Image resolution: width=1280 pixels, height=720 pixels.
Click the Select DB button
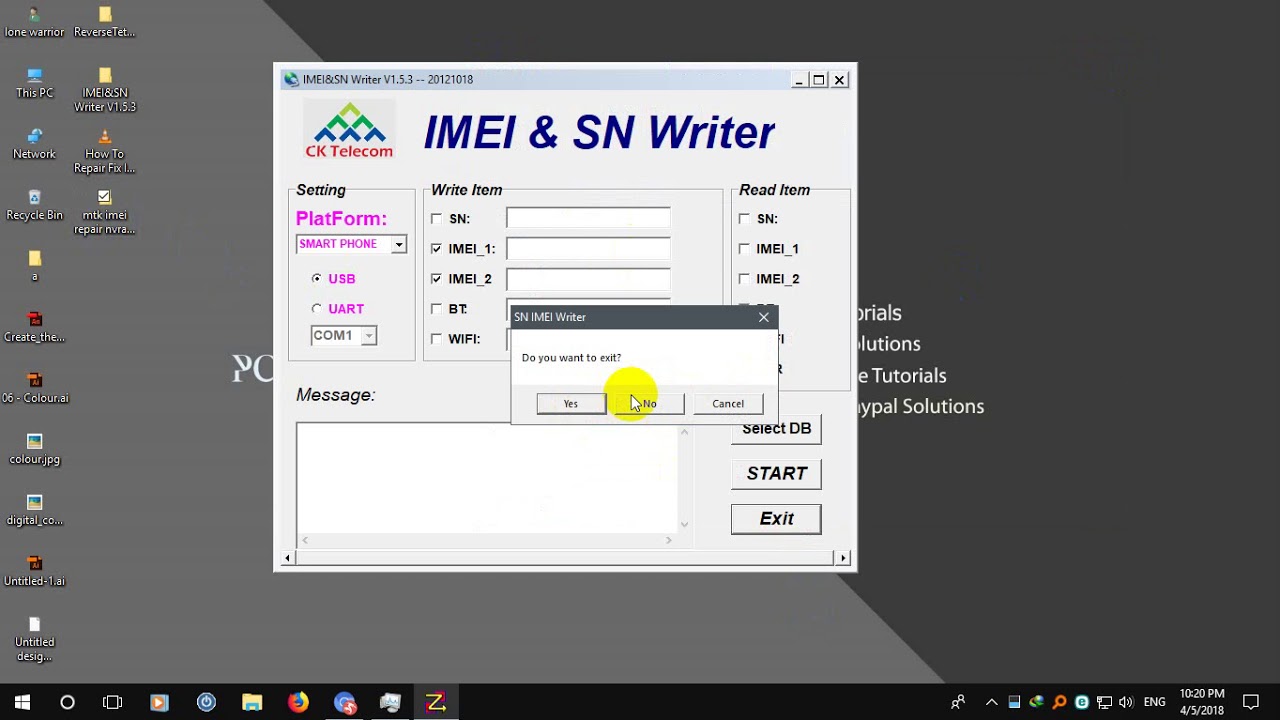(776, 429)
